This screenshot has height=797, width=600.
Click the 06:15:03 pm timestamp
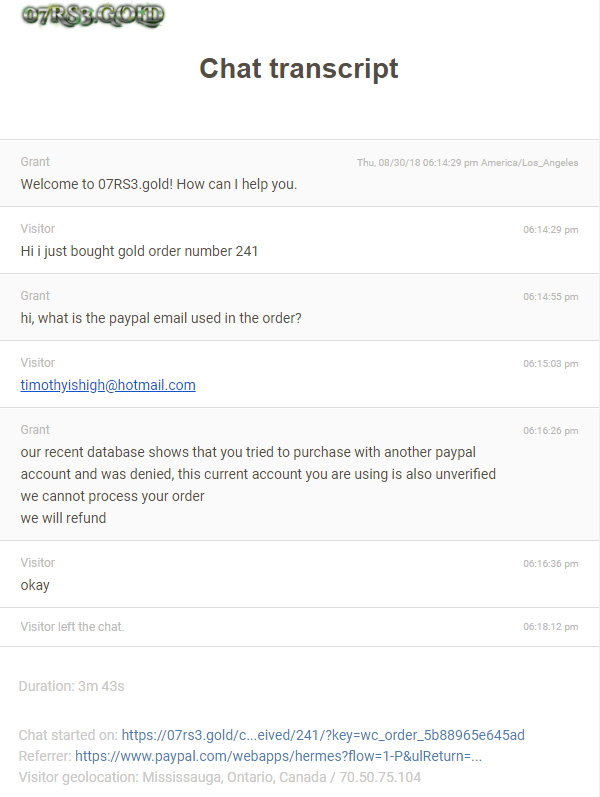click(551, 364)
